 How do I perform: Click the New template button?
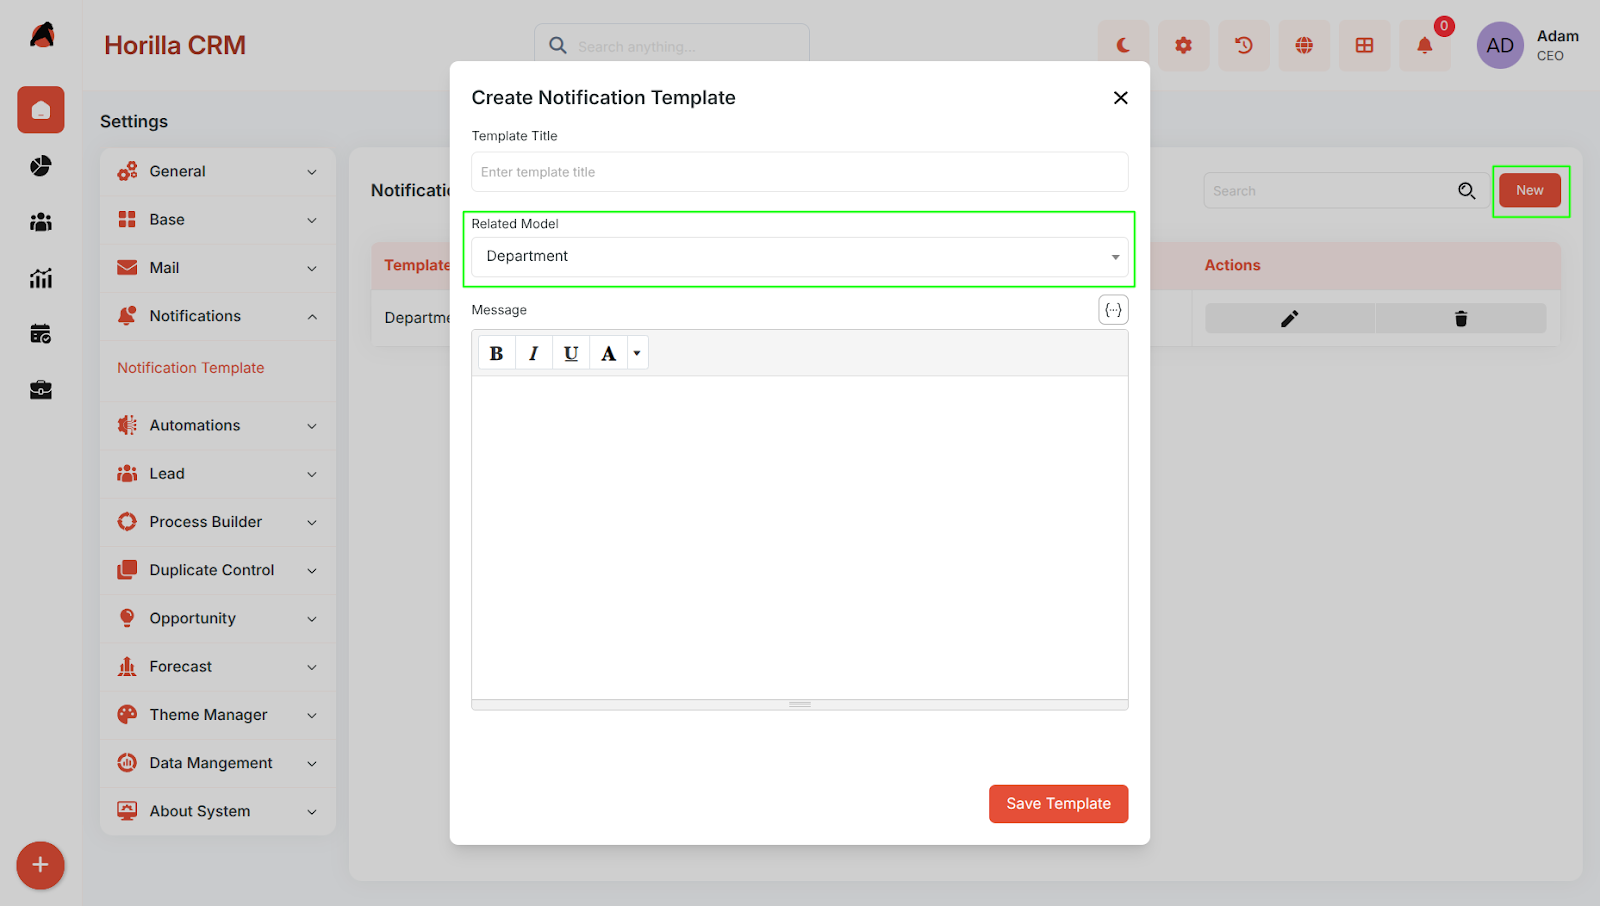coord(1530,190)
